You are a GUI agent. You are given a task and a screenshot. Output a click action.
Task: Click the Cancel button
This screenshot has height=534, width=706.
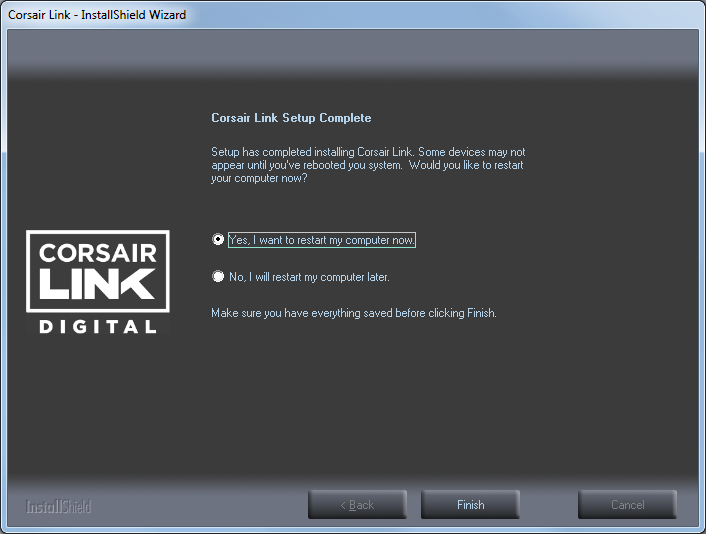click(628, 505)
